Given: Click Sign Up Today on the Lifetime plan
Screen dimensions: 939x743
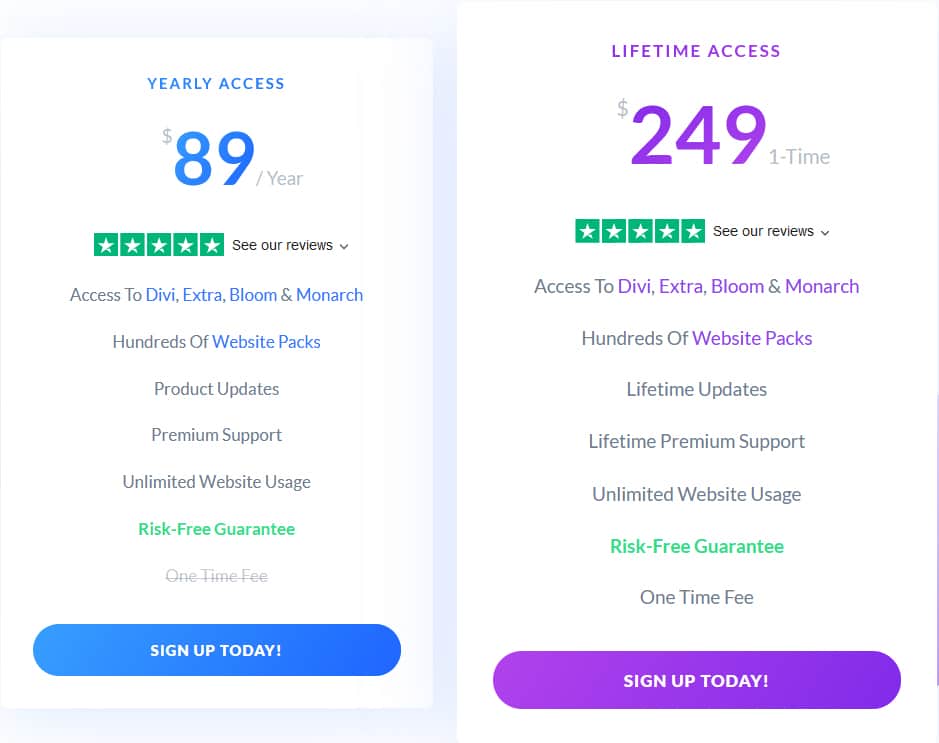Looking at the screenshot, I should click(696, 680).
